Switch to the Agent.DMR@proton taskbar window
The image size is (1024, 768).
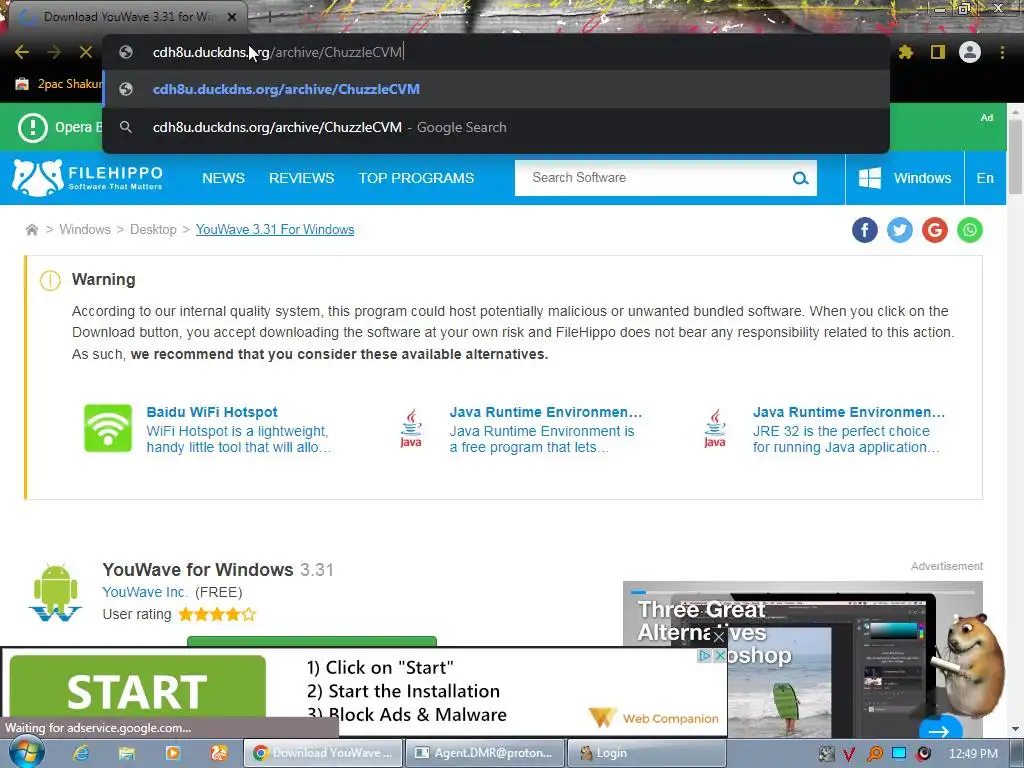(x=485, y=753)
